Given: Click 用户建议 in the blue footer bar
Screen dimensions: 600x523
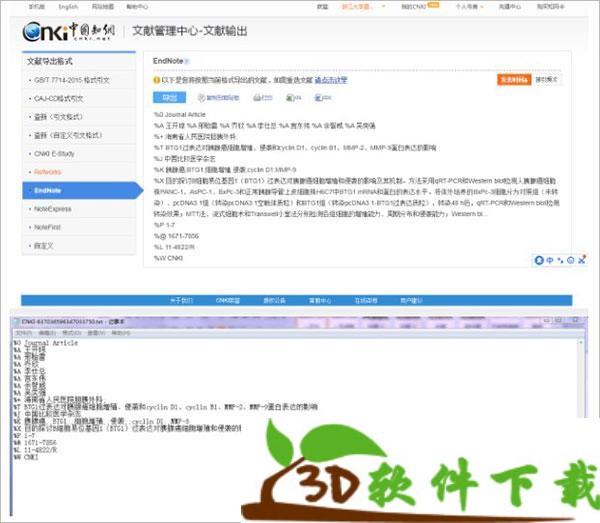Looking at the screenshot, I should tap(411, 300).
